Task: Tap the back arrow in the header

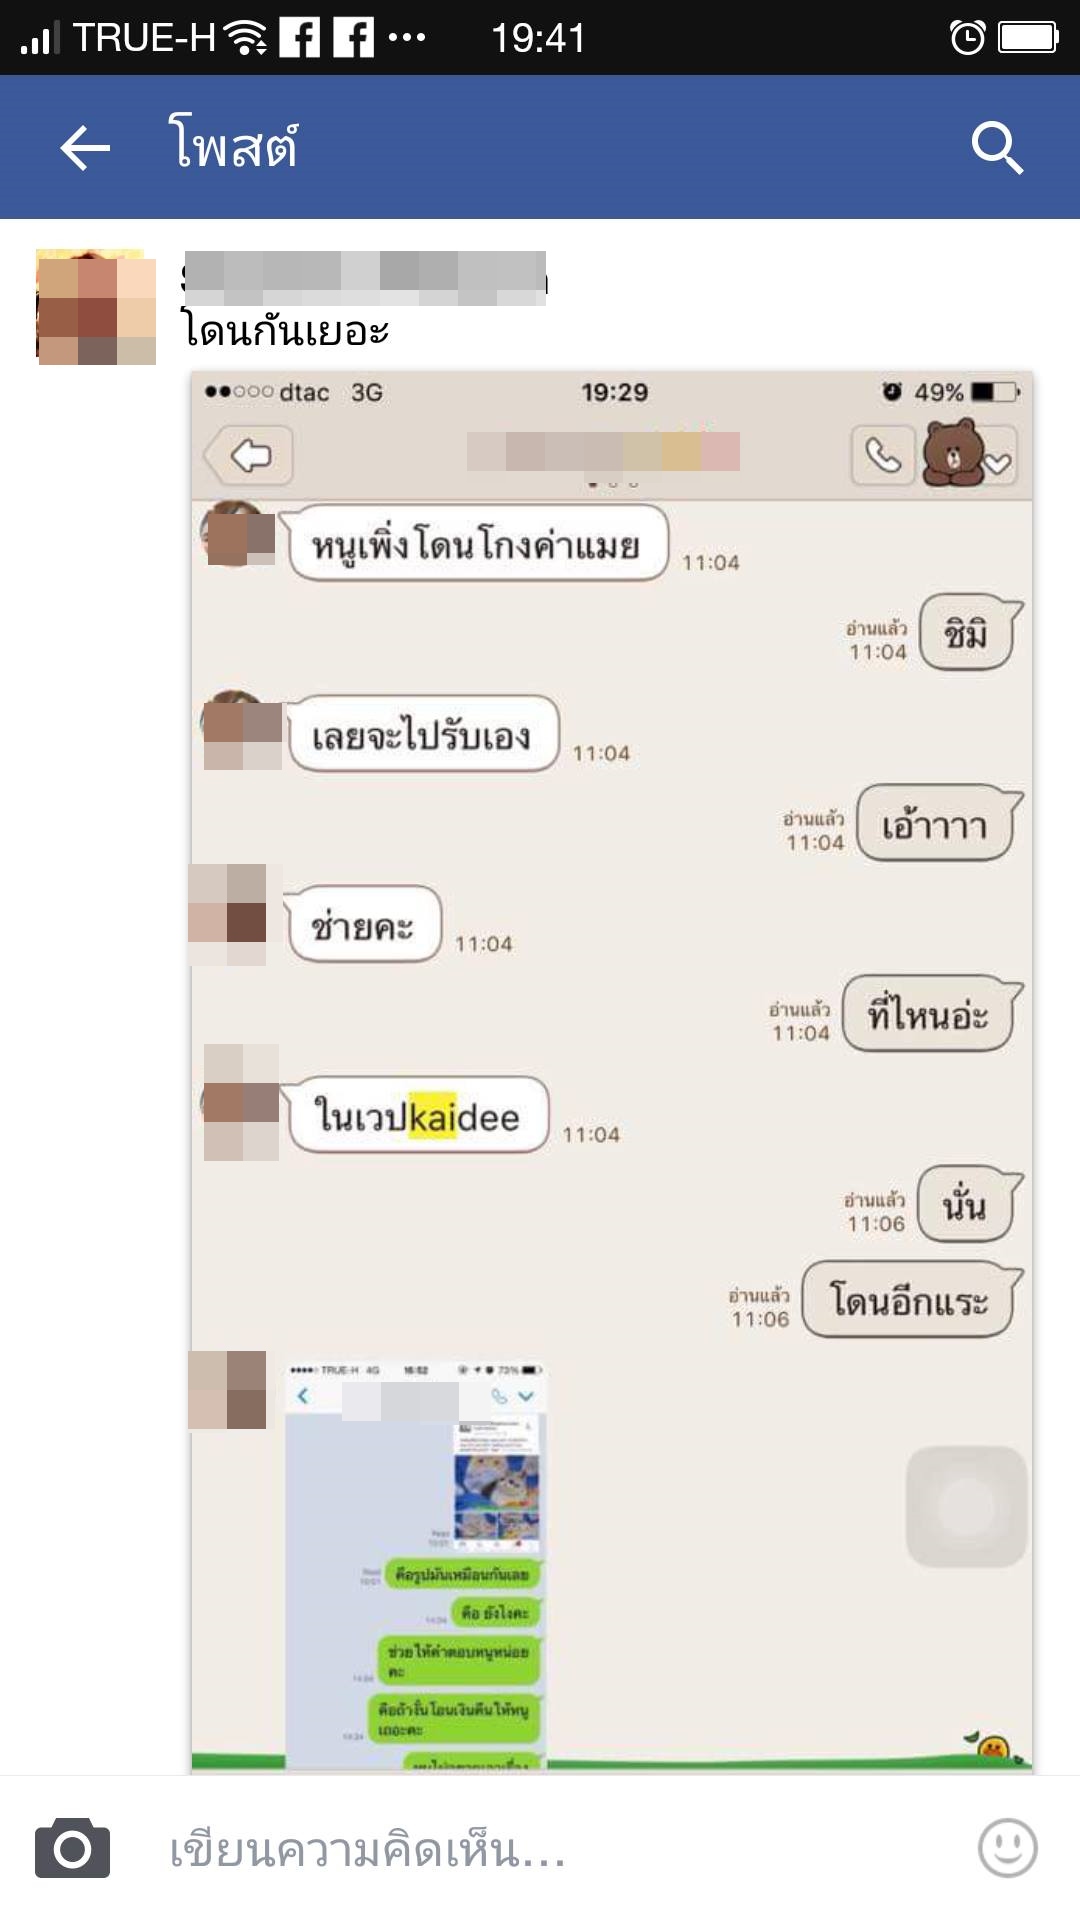Action: (x=85, y=148)
